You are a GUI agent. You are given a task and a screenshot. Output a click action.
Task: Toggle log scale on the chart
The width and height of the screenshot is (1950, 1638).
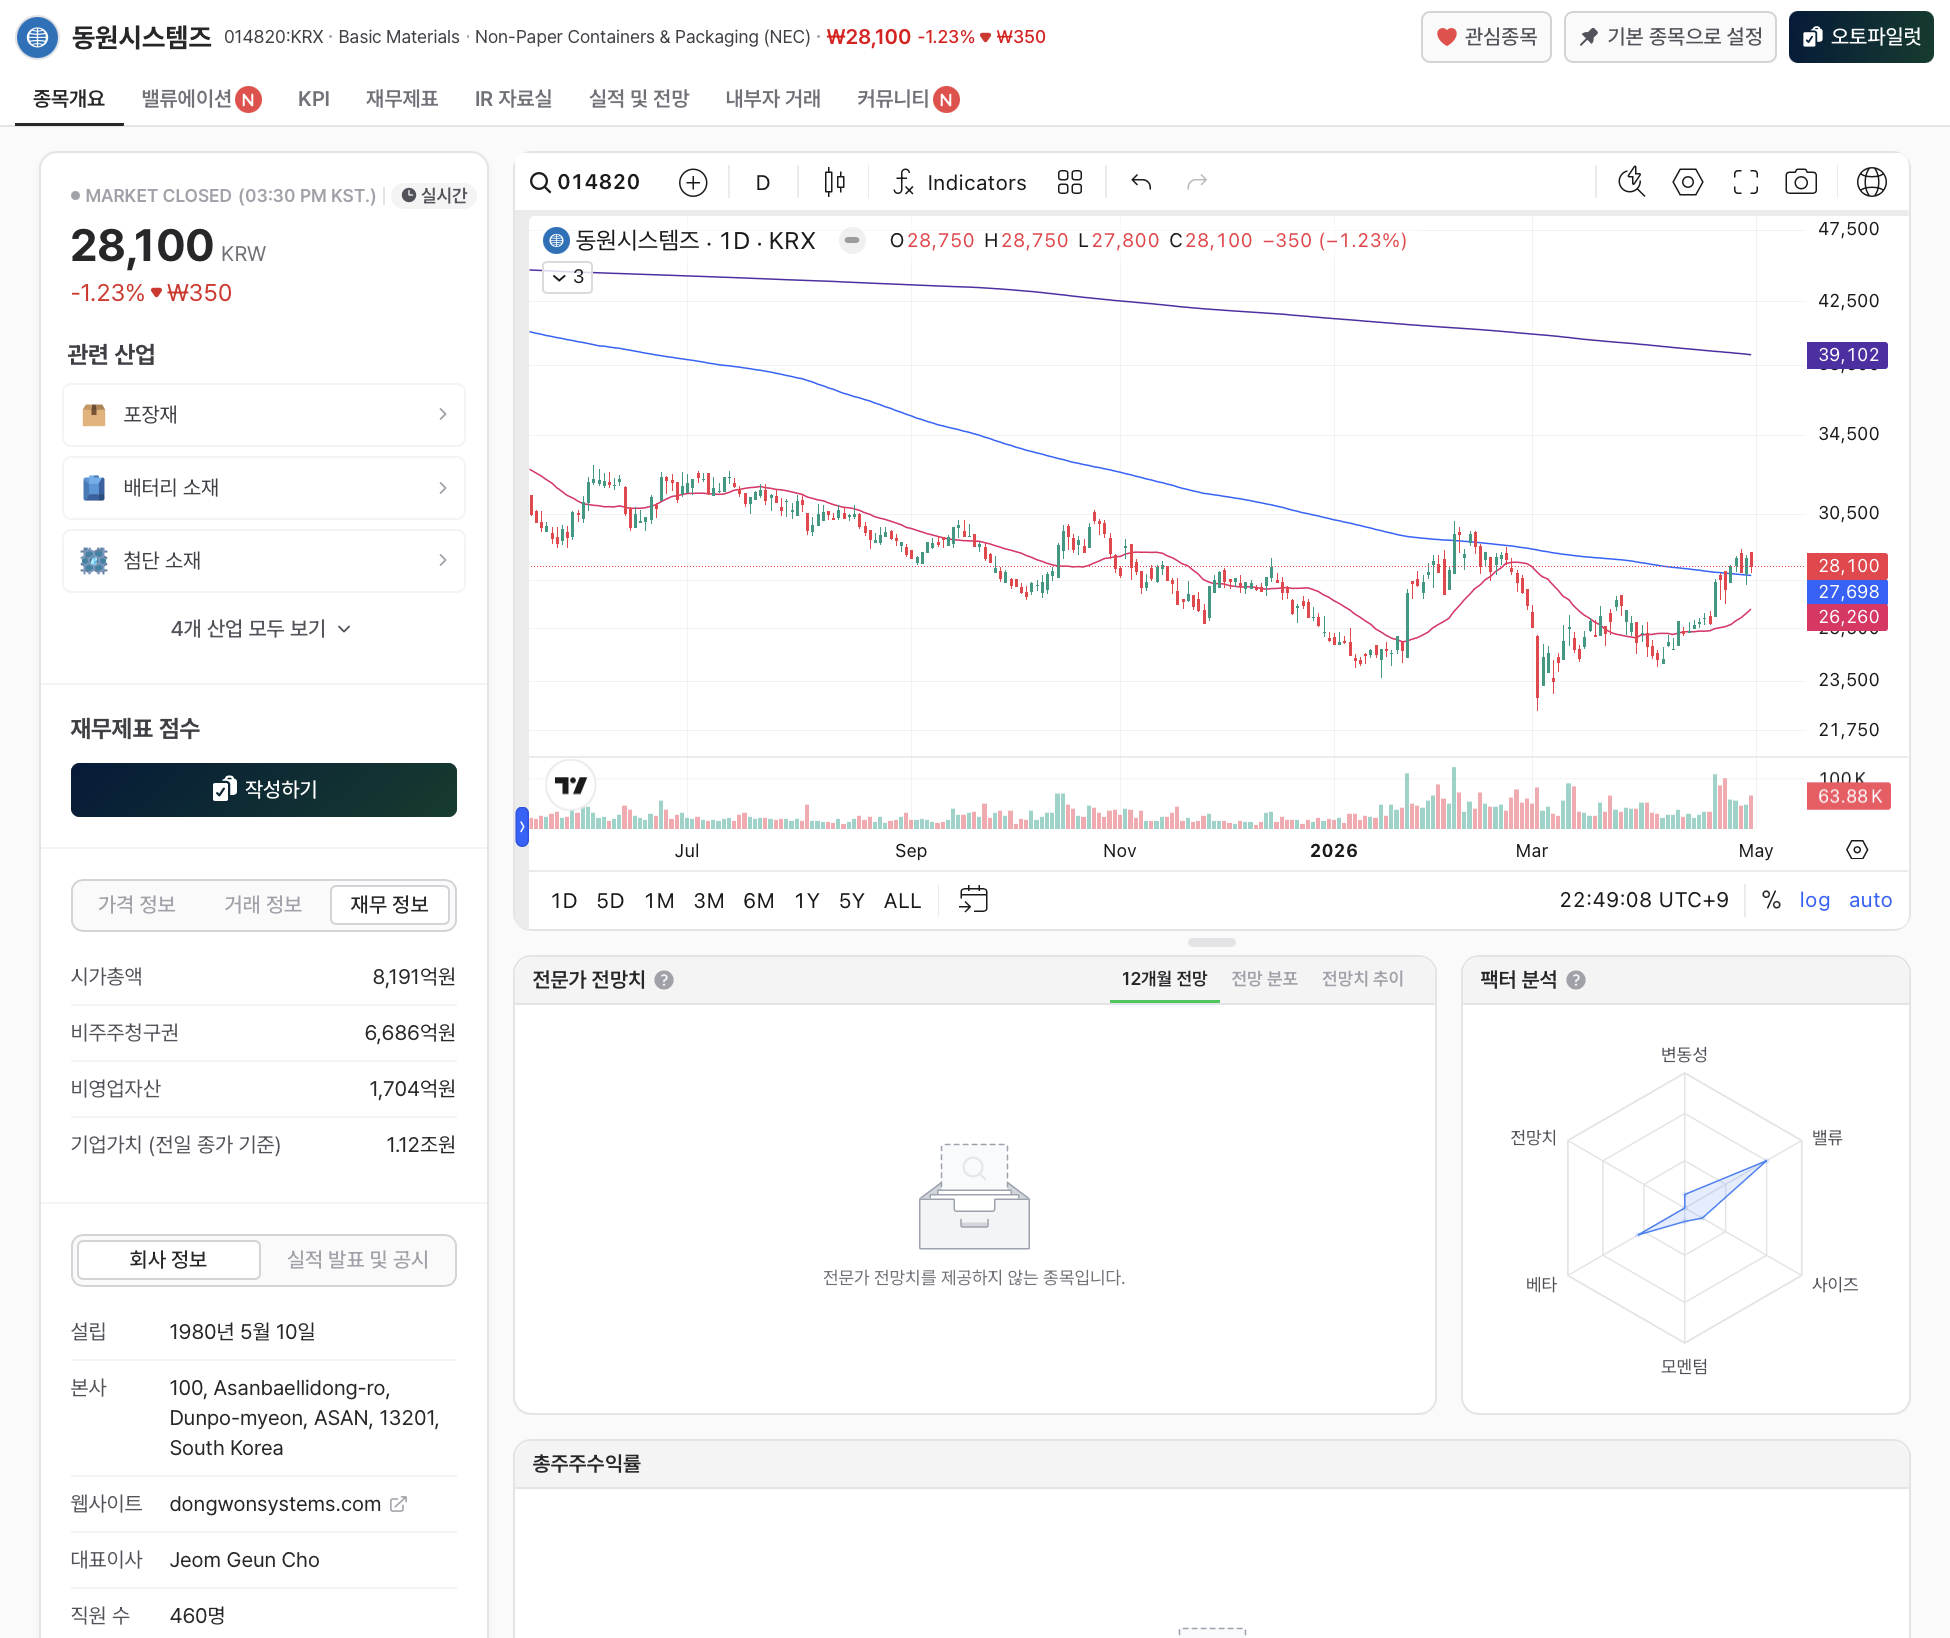(1815, 900)
